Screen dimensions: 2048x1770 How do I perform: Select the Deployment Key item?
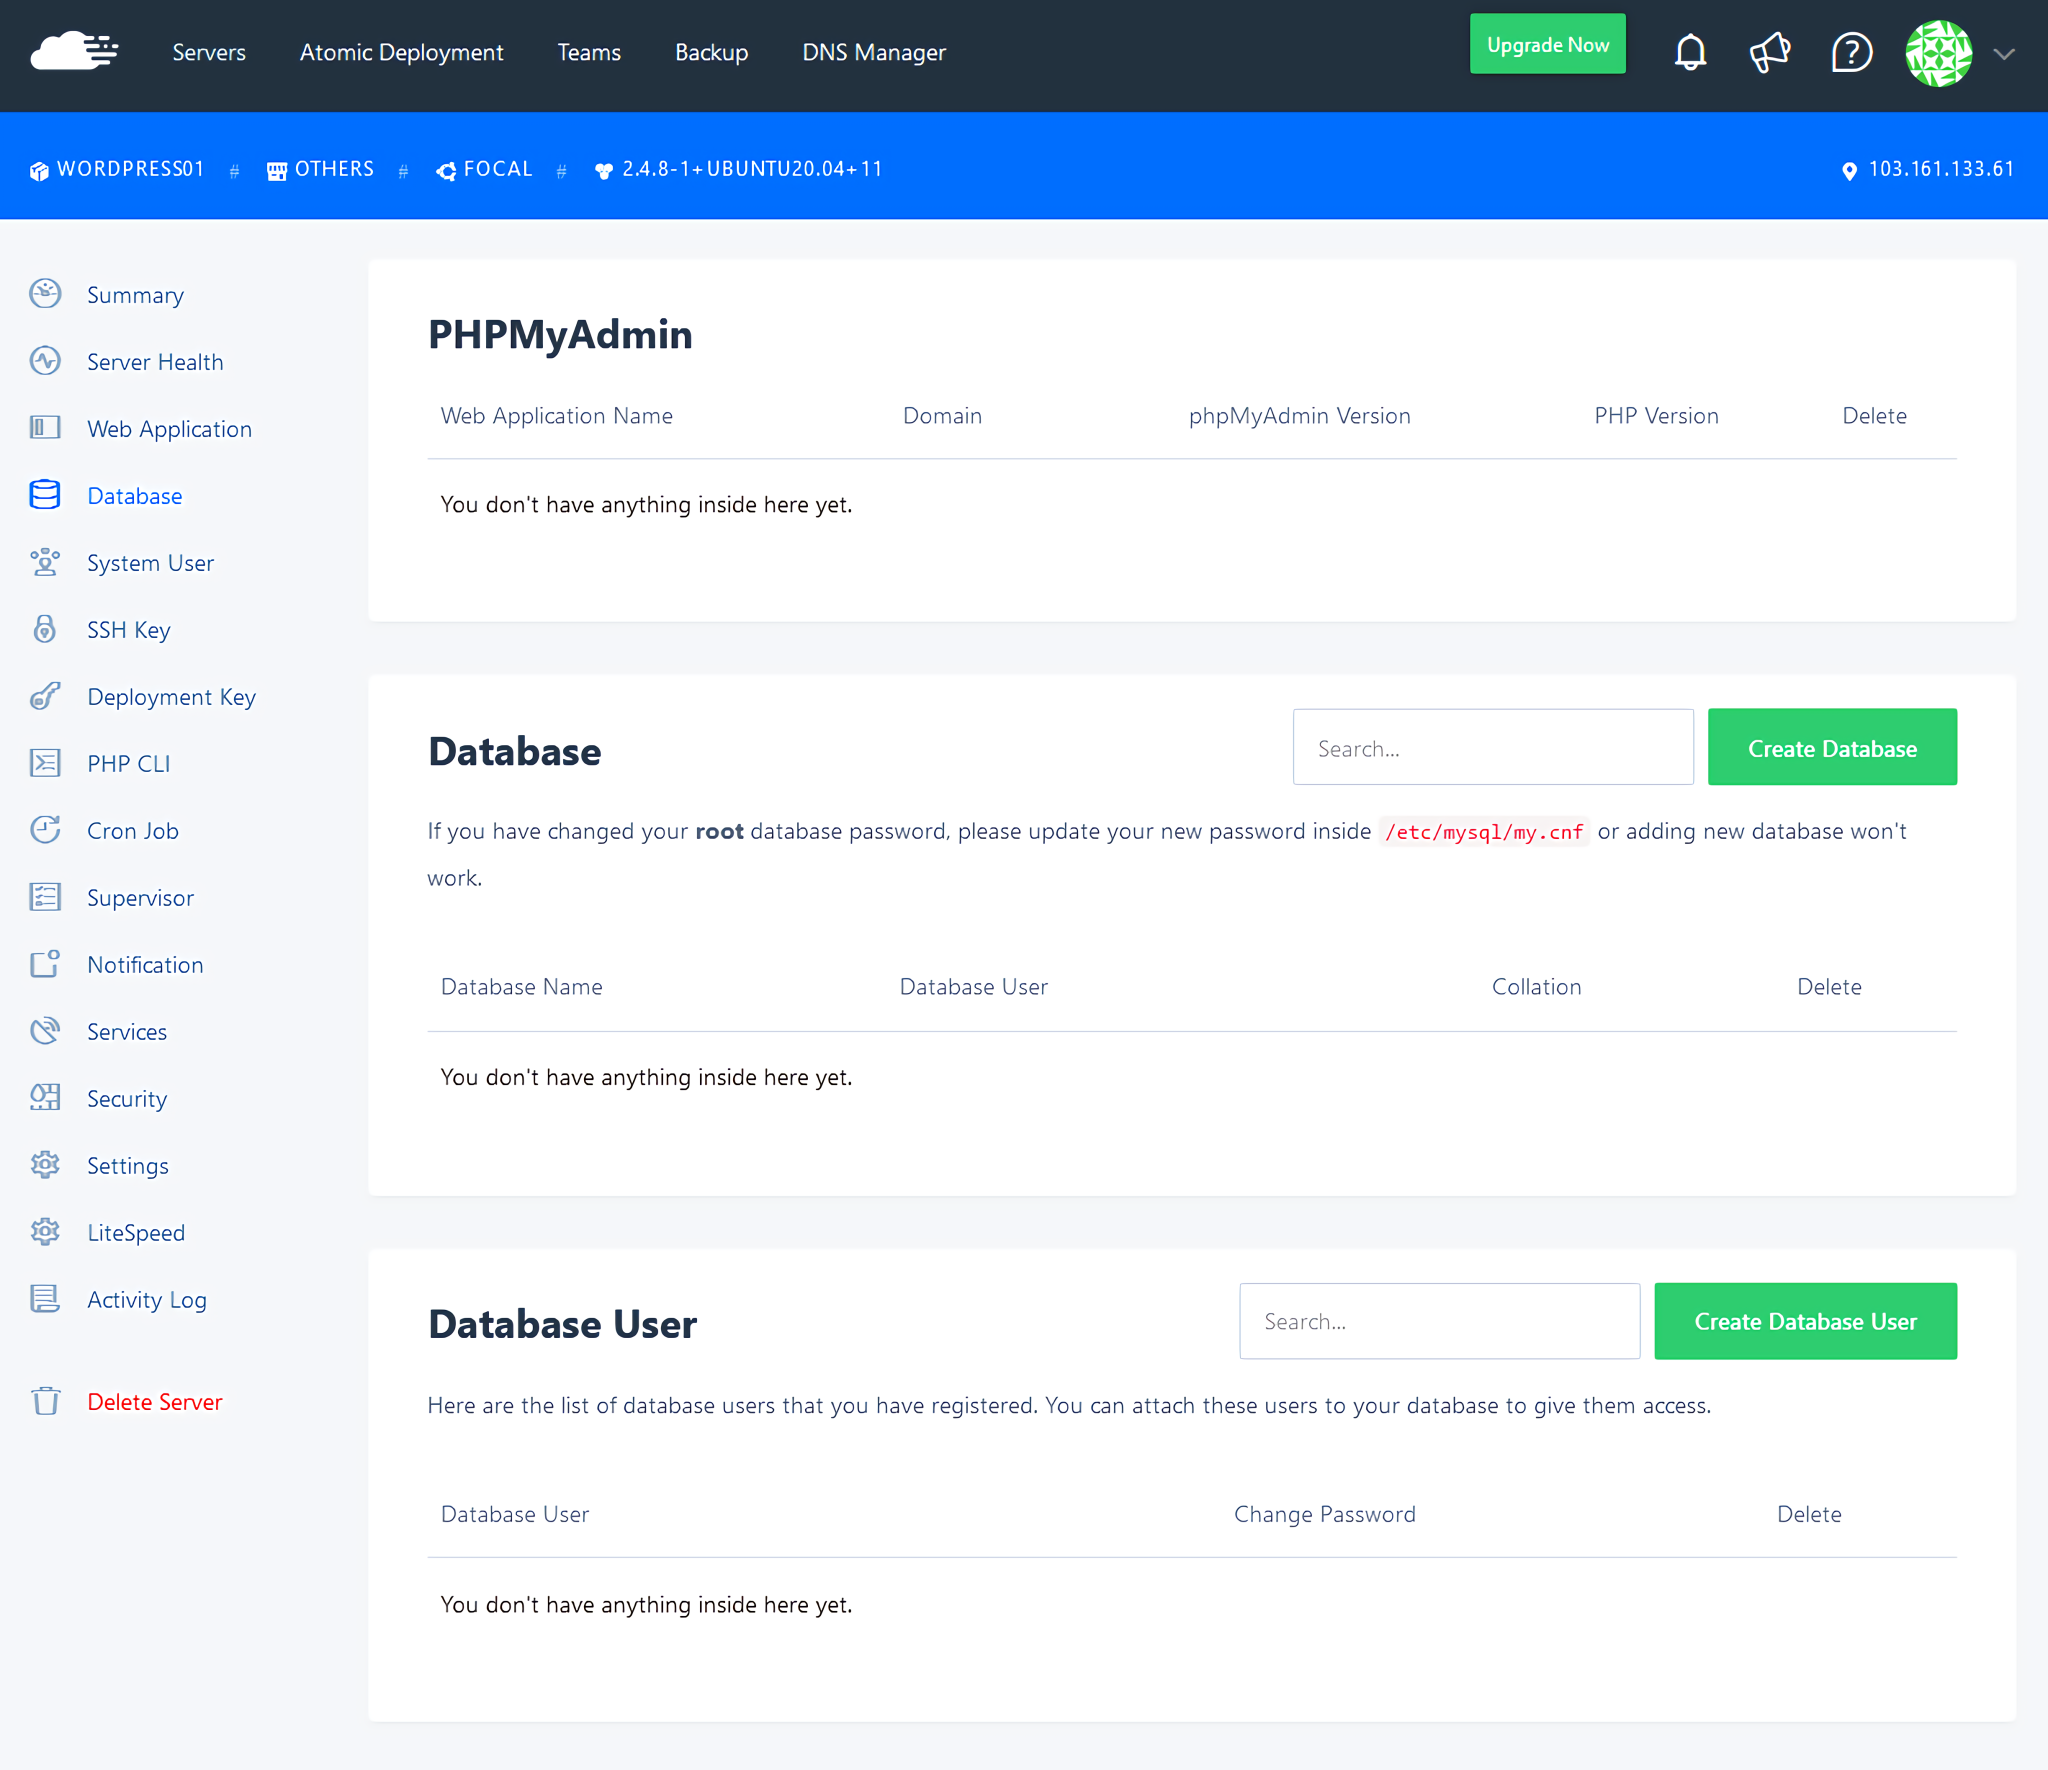tap(171, 696)
